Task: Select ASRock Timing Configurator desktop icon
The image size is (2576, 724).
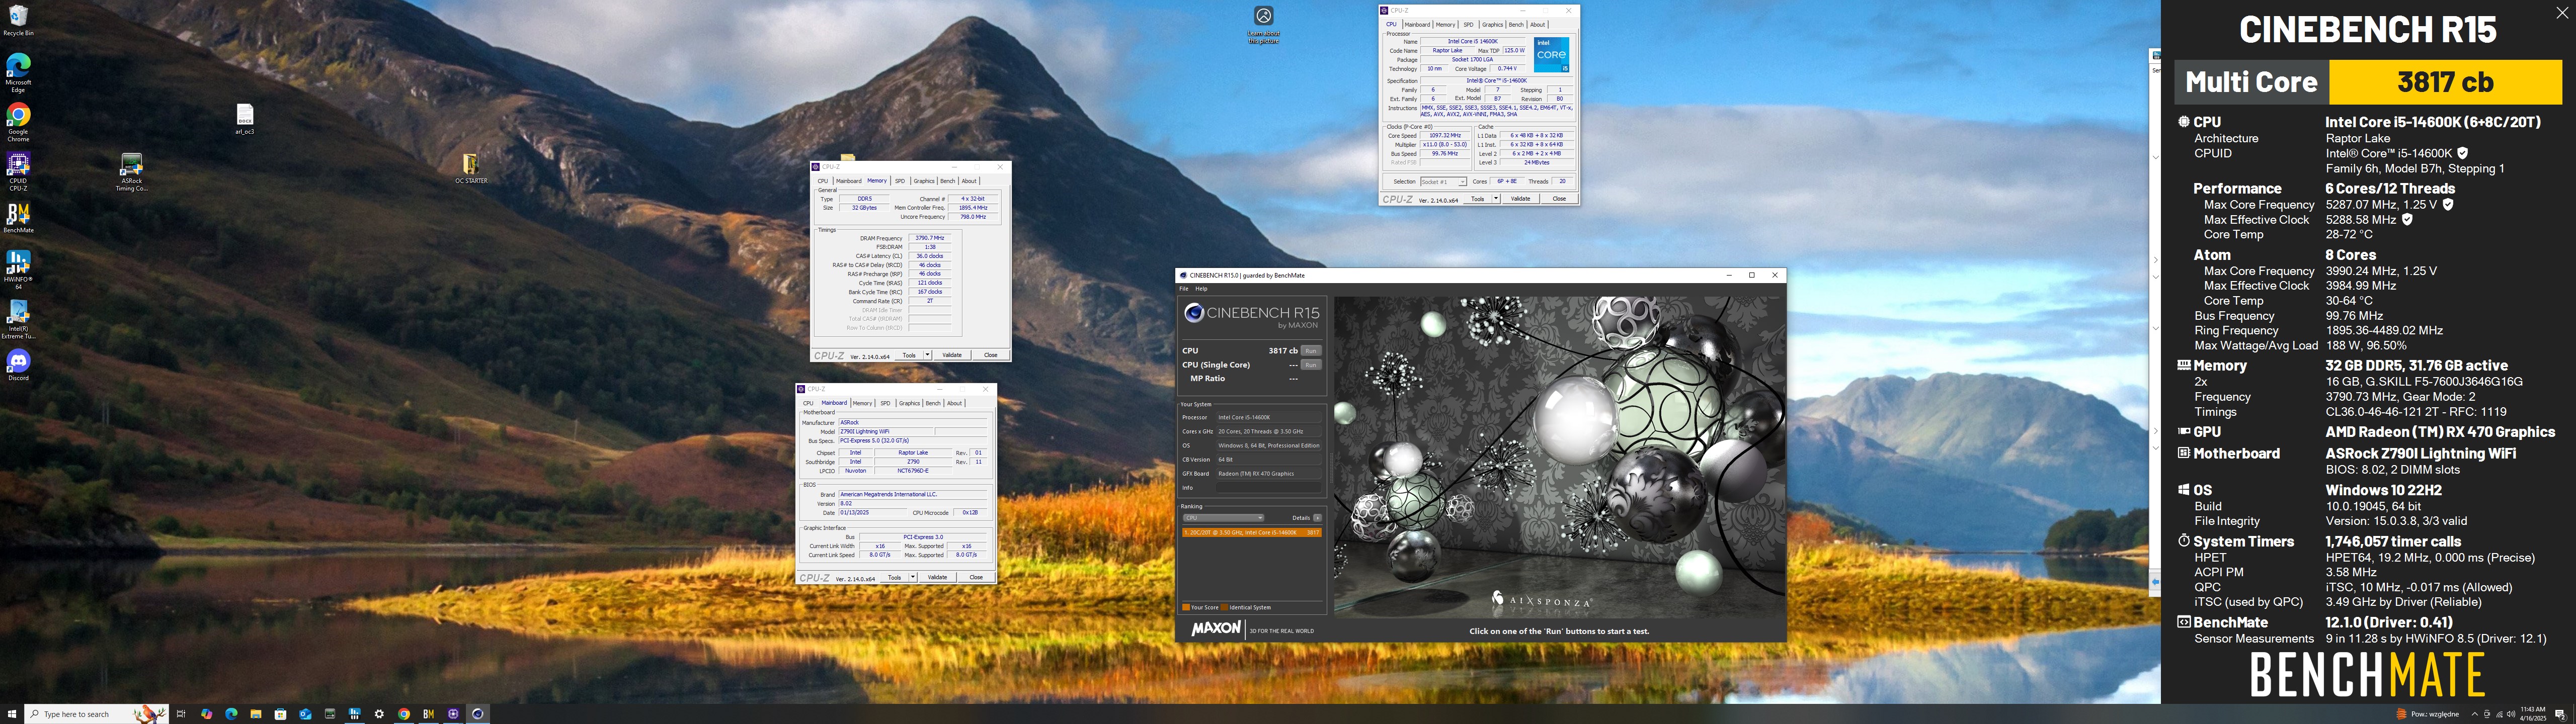Action: coord(131,172)
